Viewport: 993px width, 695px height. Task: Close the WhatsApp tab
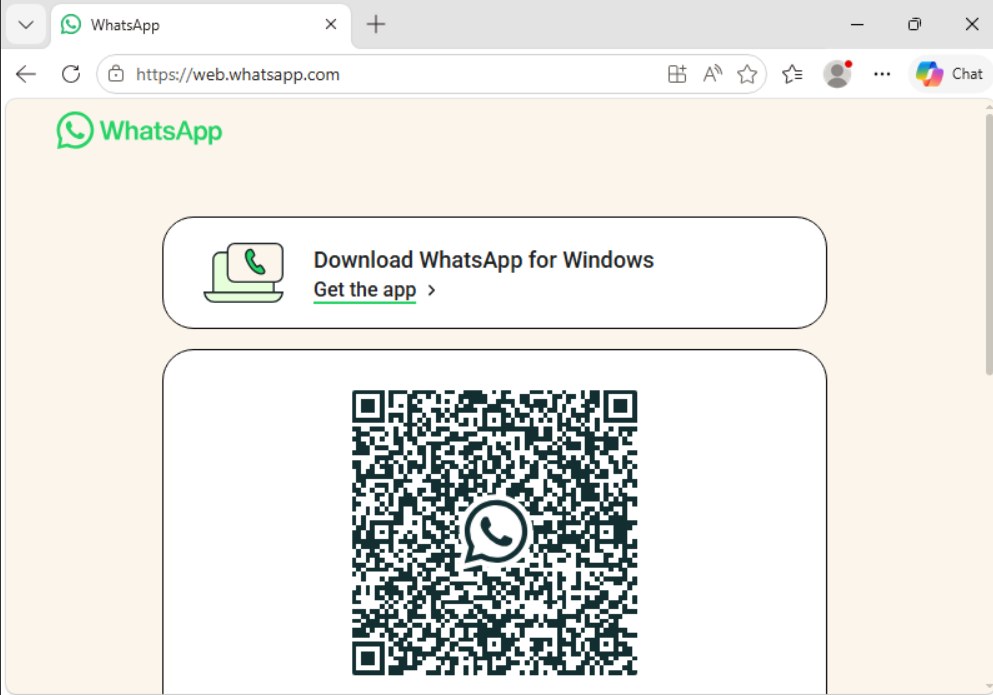[331, 25]
